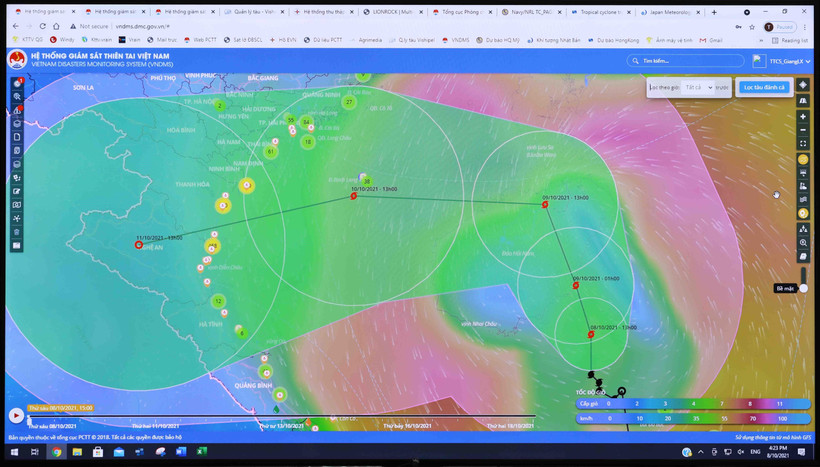Click the map zoom in plus button
The height and width of the screenshot is (467, 820).
tap(803, 116)
